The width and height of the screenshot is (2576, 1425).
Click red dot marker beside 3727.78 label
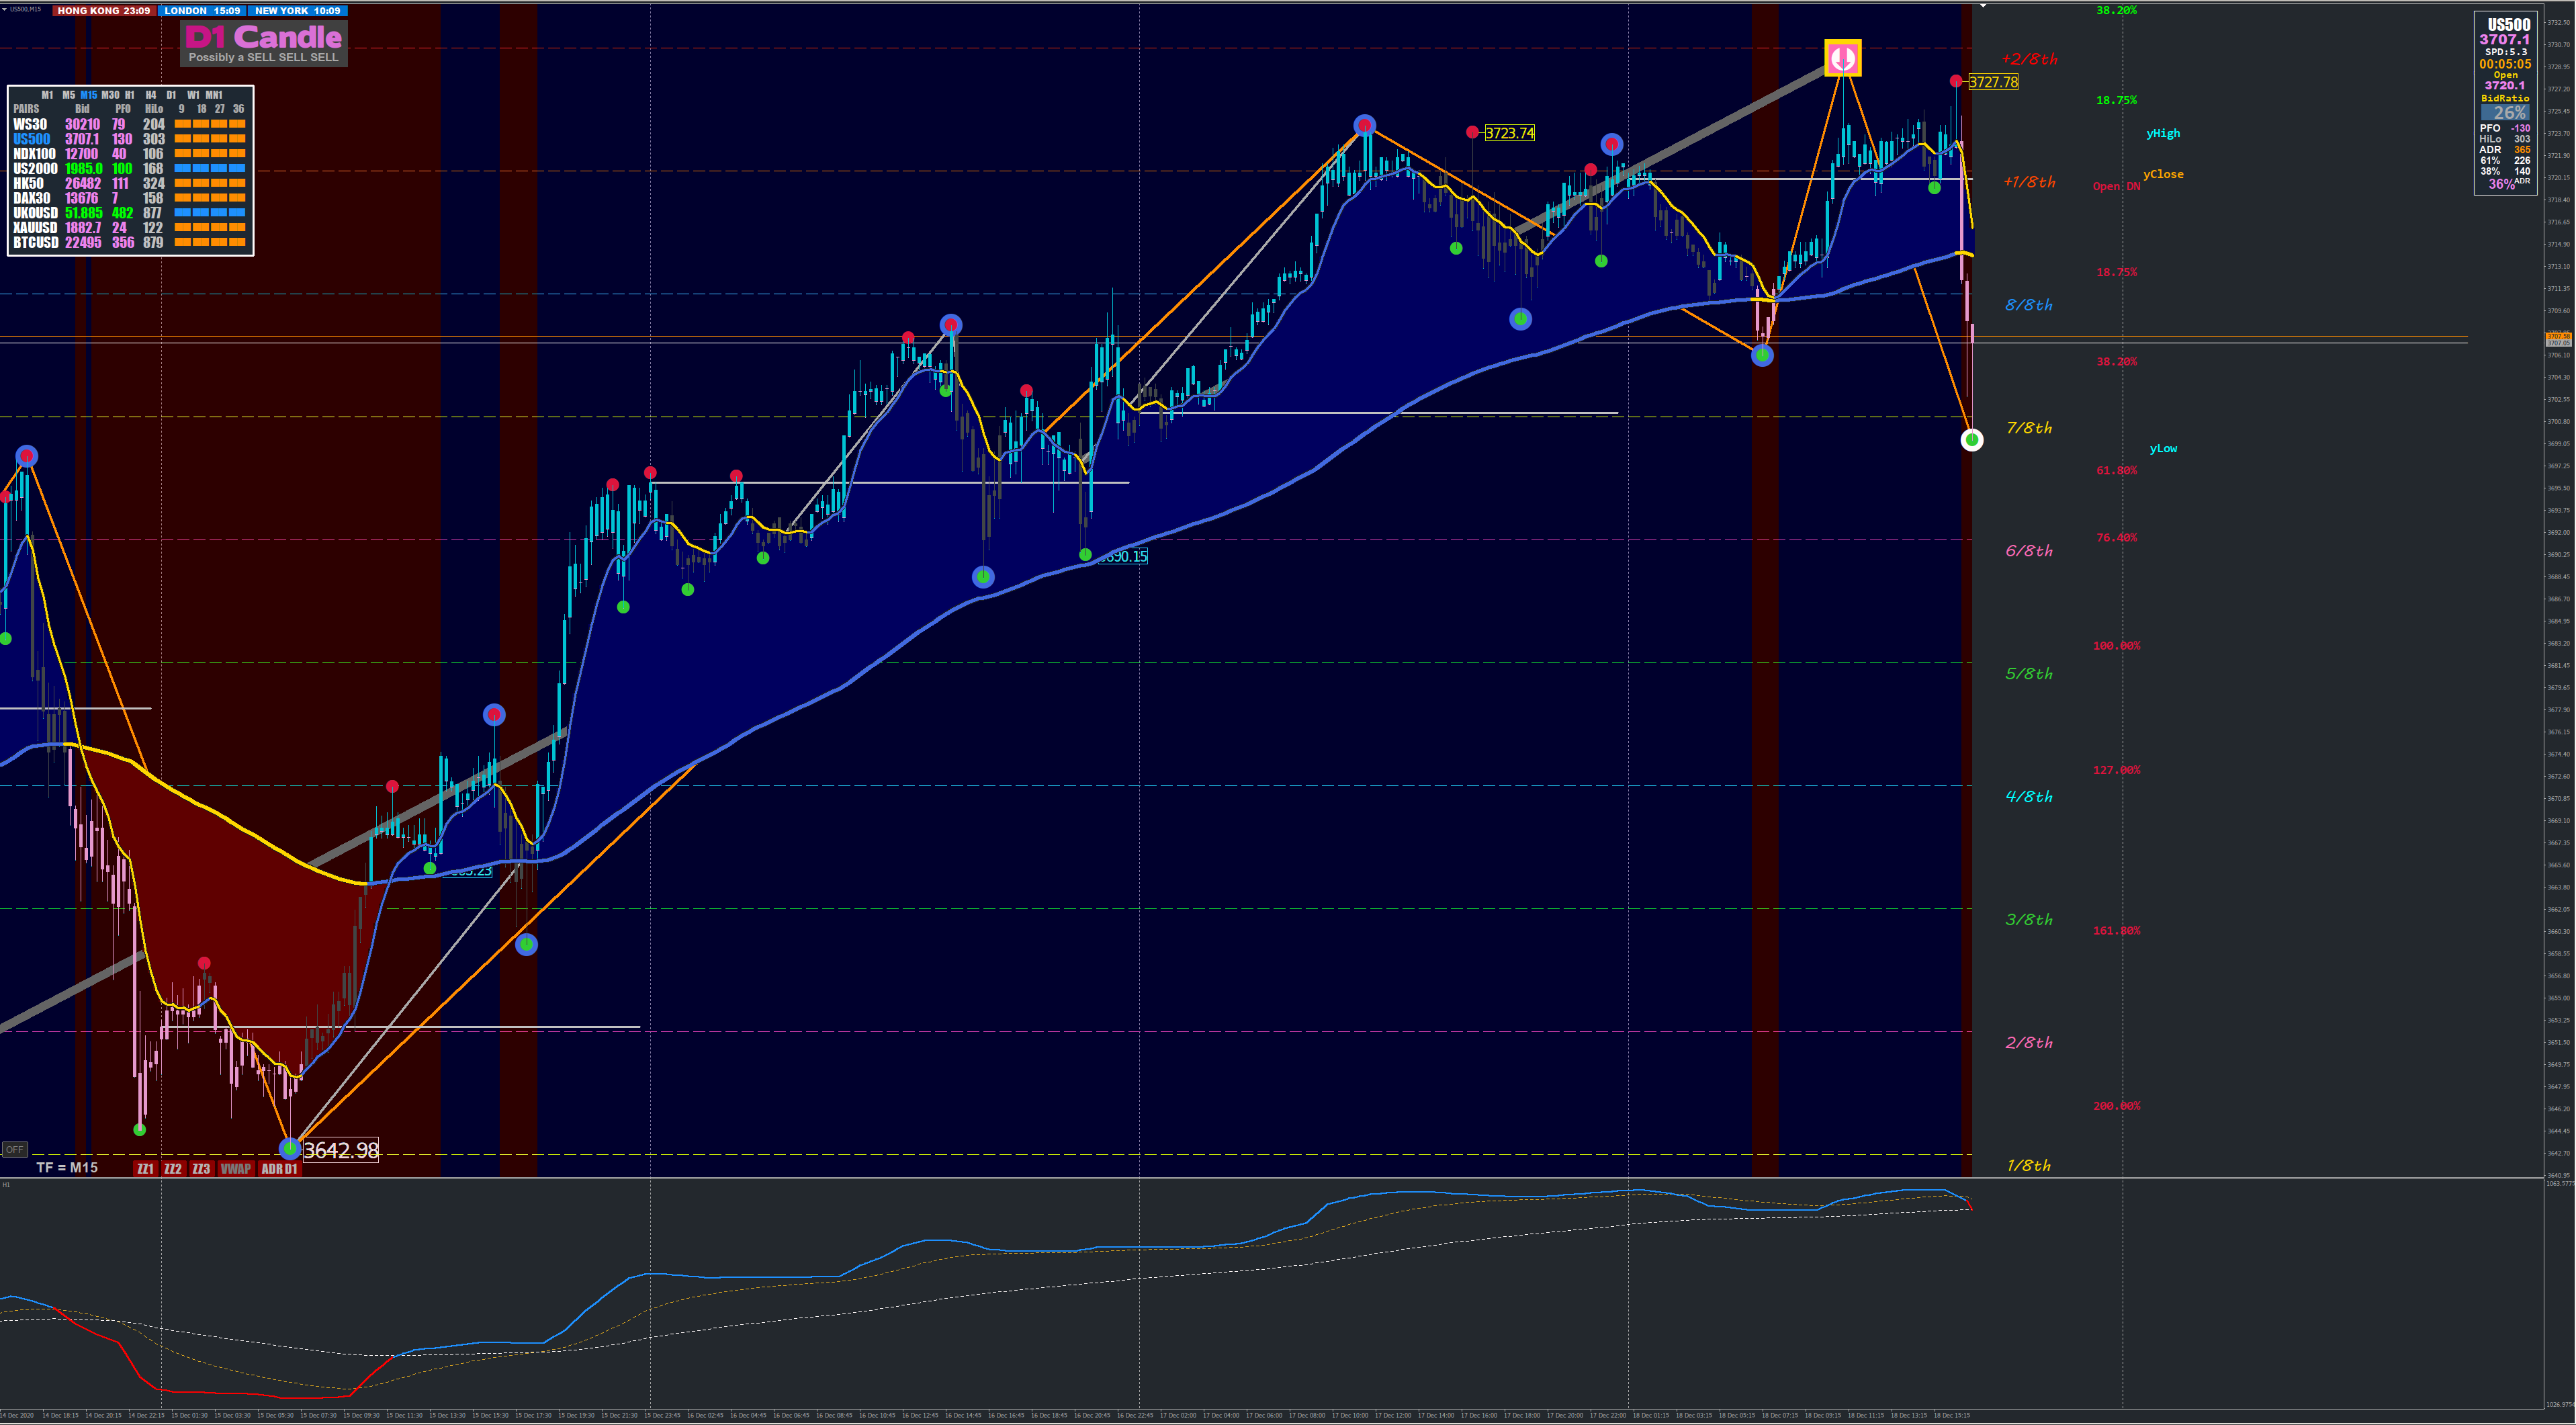[1955, 81]
